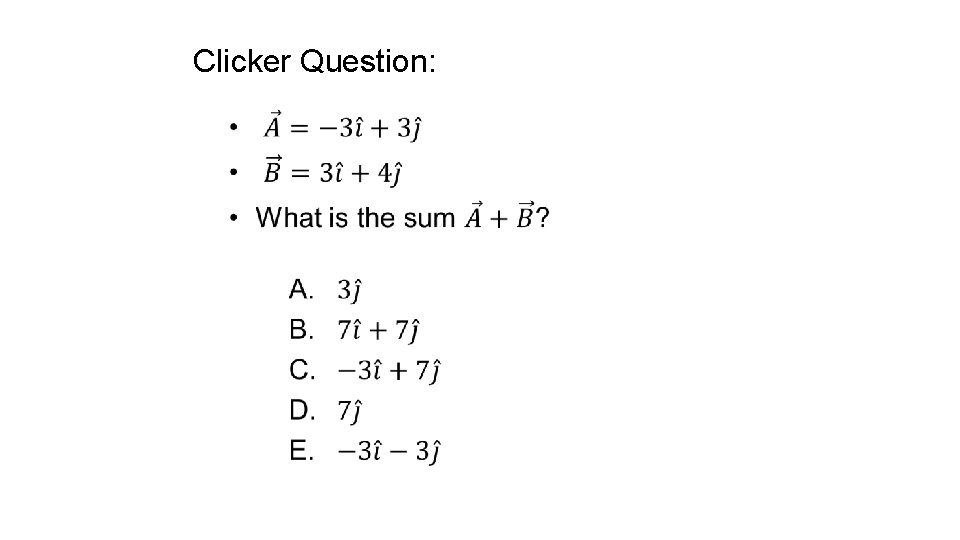The height and width of the screenshot is (540, 960).
Task: Click option D's value 7ĵ
Action: click(x=349, y=411)
